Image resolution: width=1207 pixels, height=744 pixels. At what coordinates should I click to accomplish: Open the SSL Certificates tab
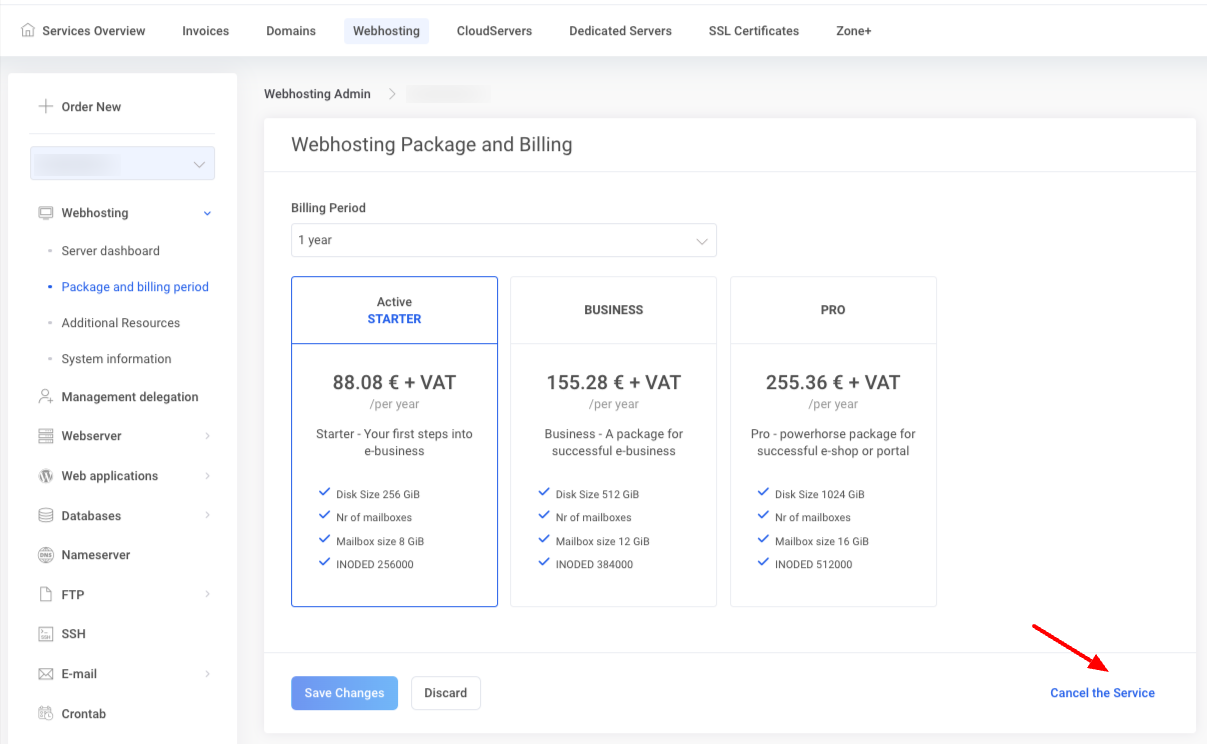[753, 31]
